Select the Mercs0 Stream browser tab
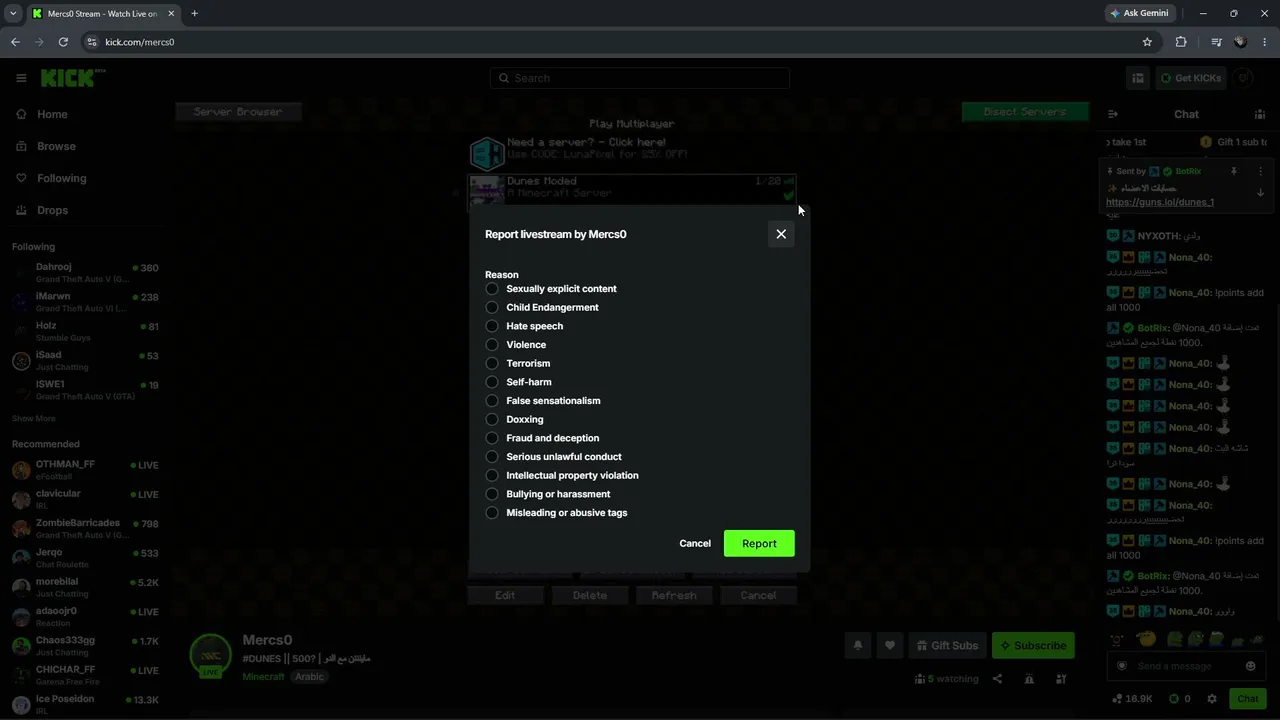 (103, 13)
